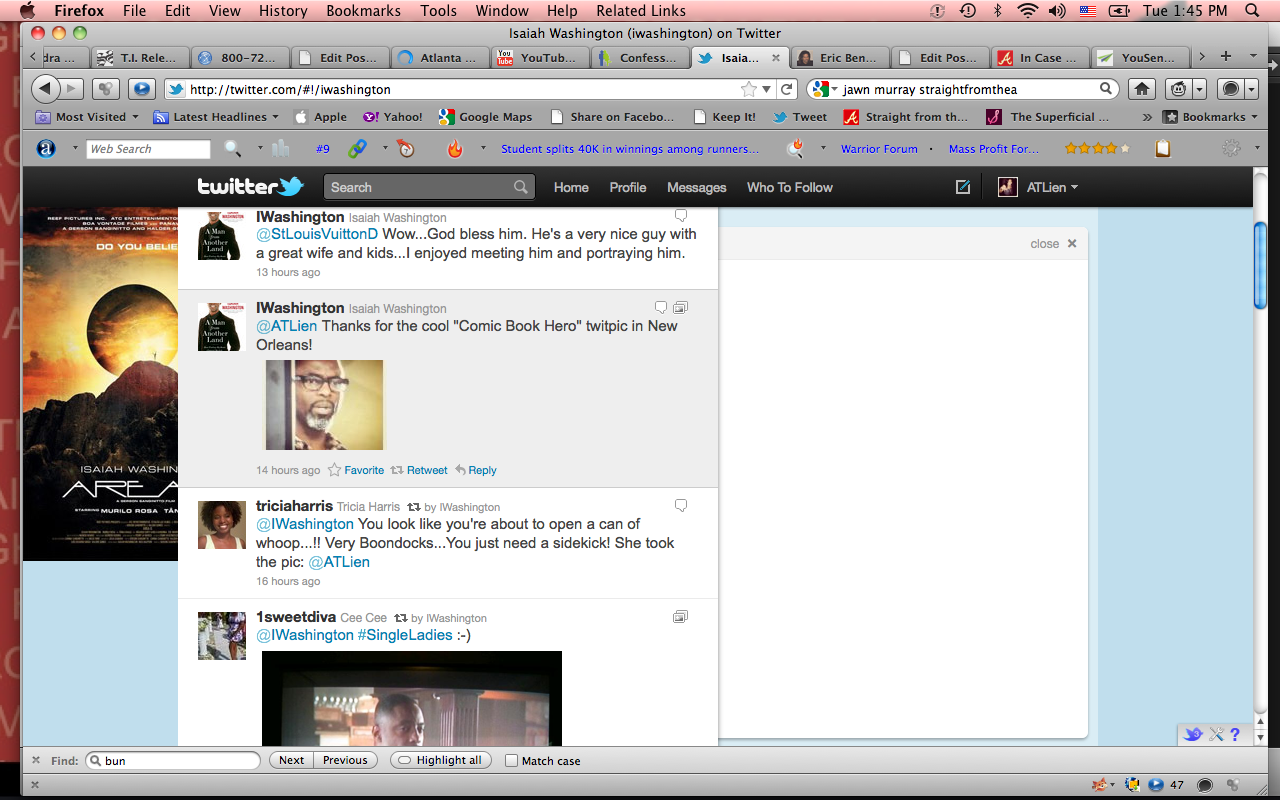Reload the page with the refresh icon
The width and height of the screenshot is (1280, 800).
[x=787, y=89]
